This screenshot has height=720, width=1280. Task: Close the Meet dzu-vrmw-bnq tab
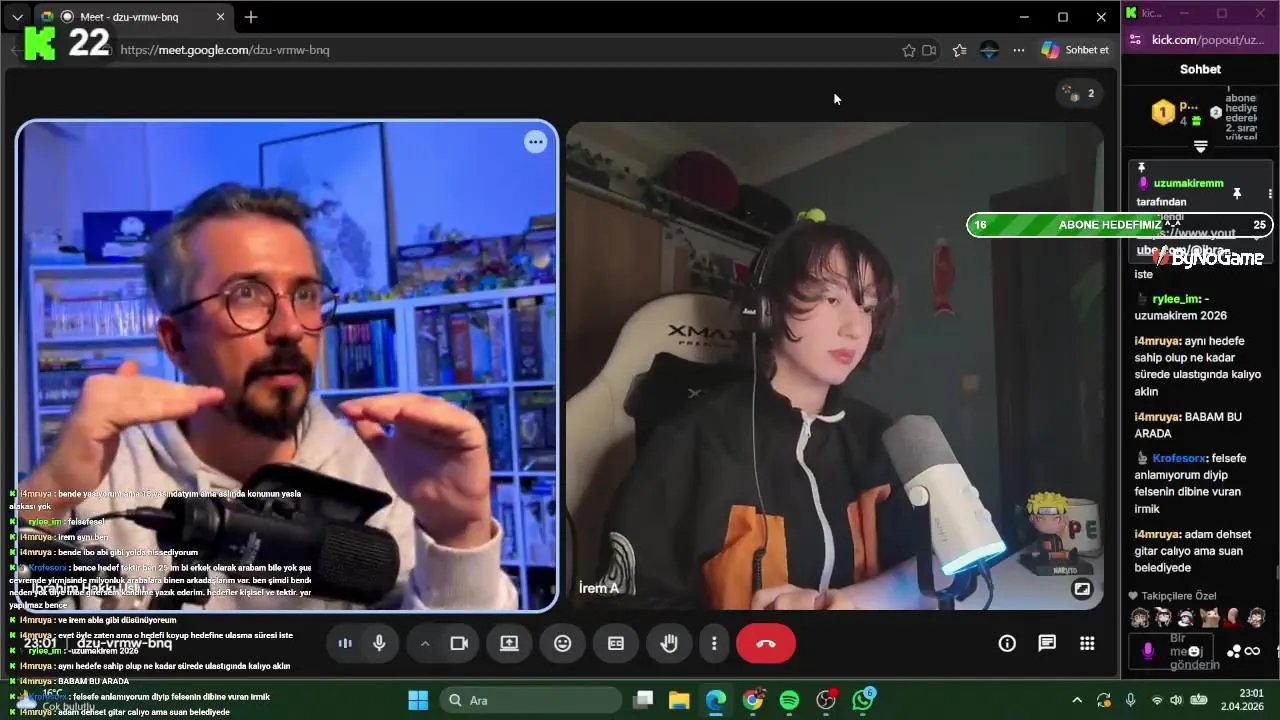(x=221, y=17)
